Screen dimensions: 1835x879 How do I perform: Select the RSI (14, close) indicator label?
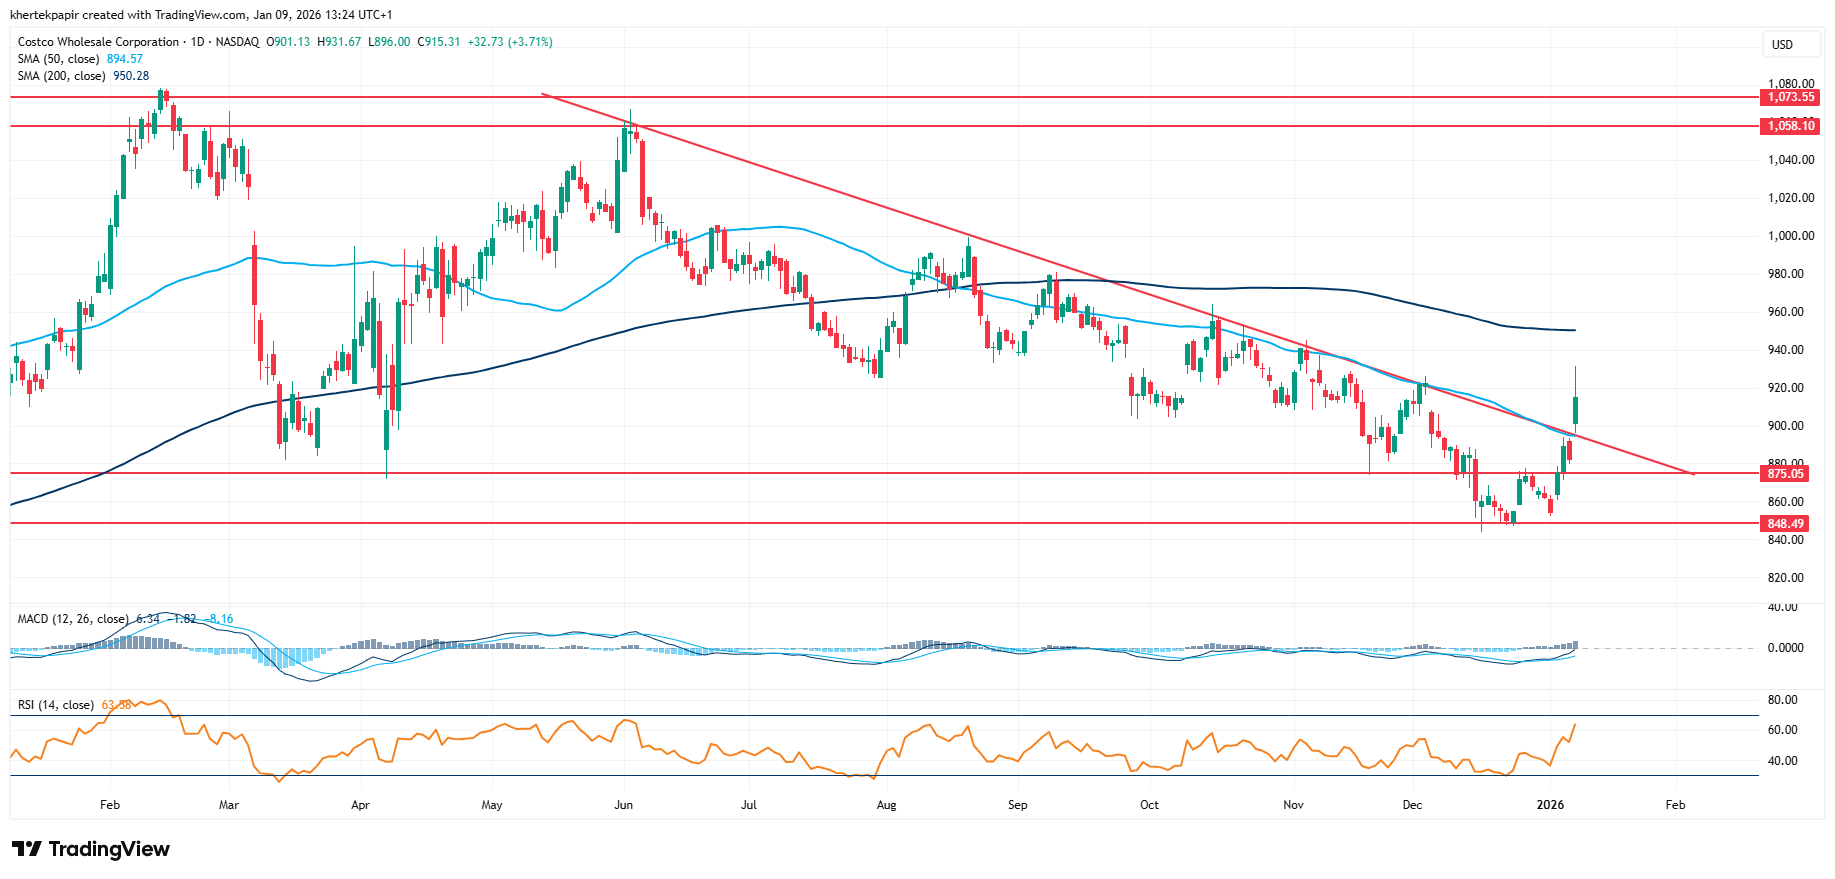pos(56,705)
